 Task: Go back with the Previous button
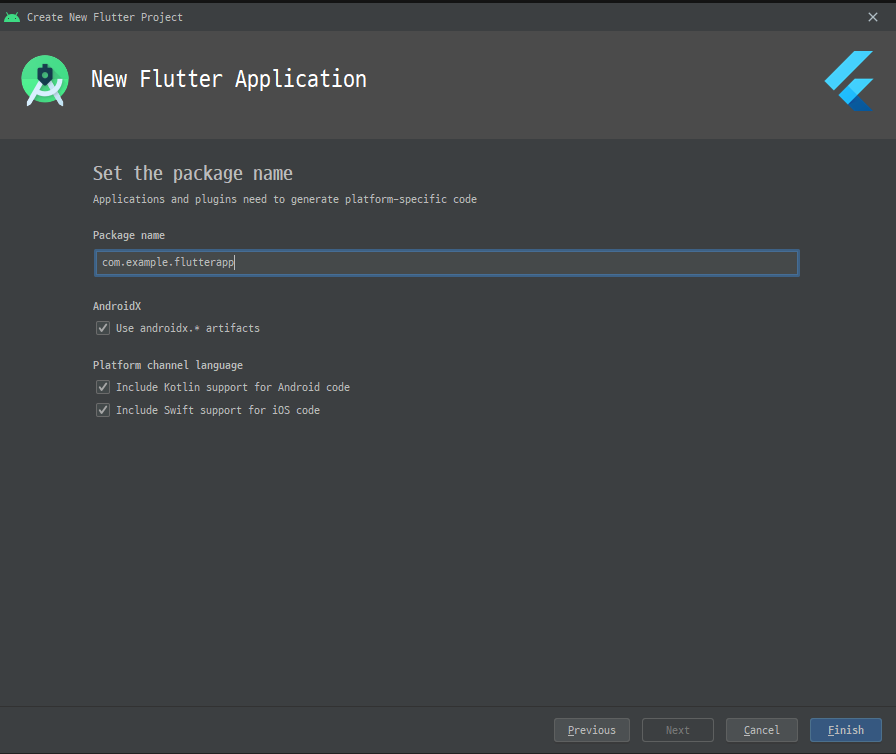[592, 730]
